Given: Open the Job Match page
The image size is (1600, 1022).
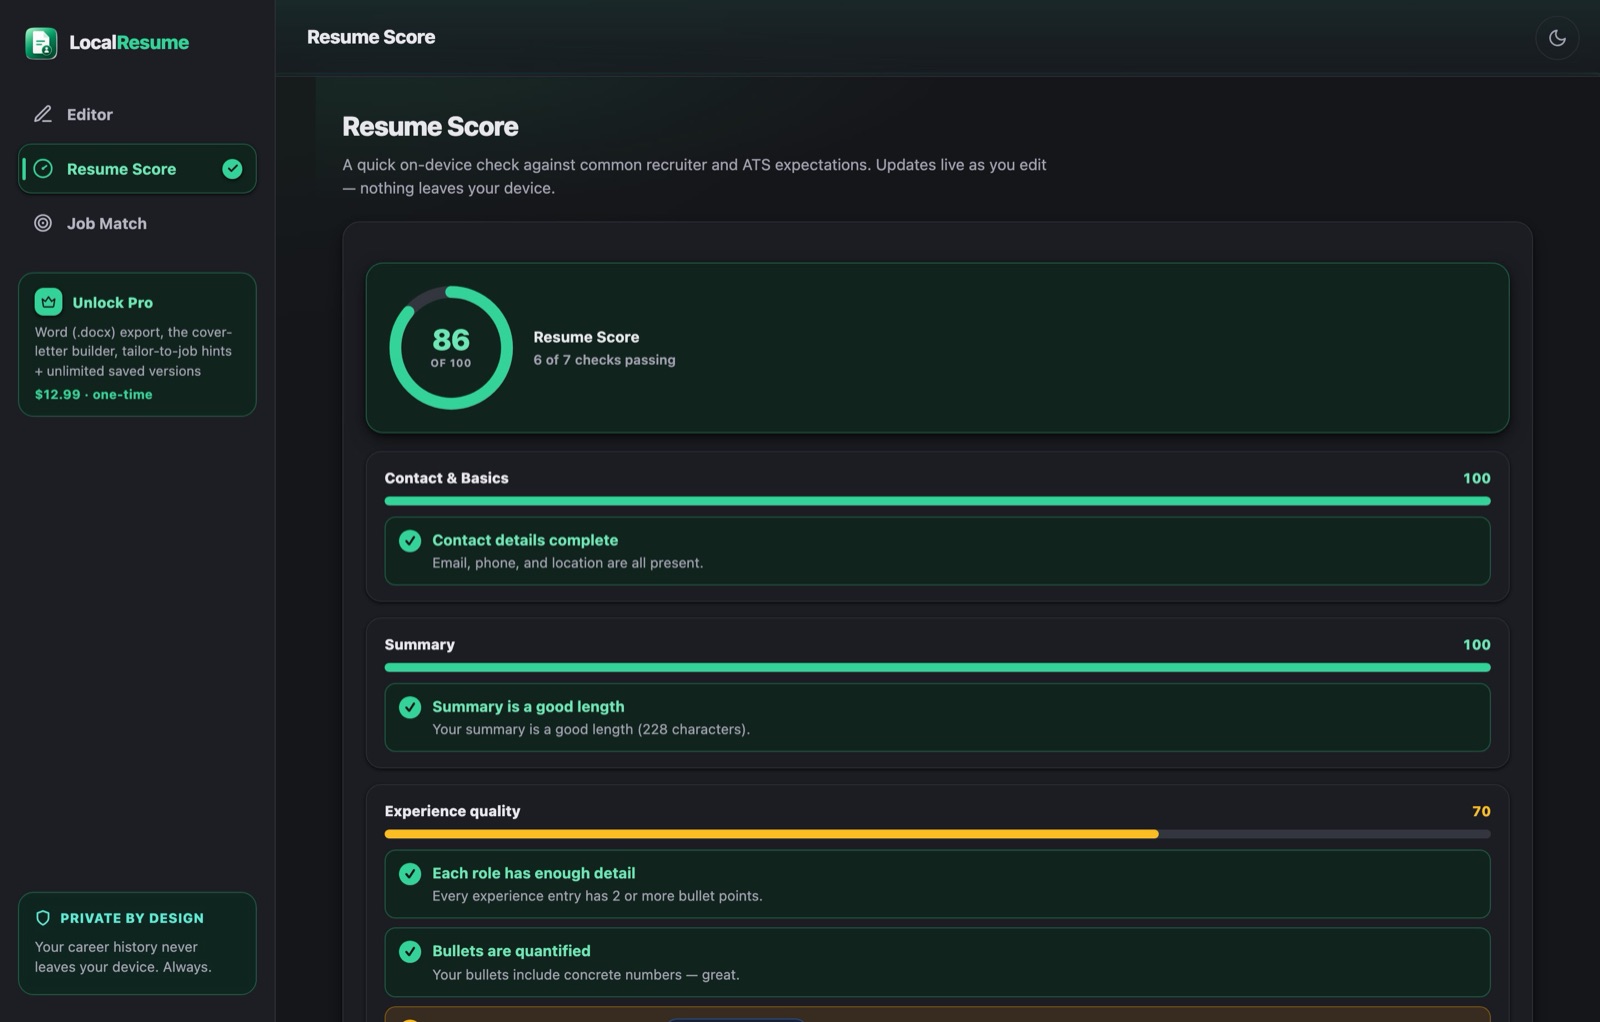Looking at the screenshot, I should tap(137, 223).
